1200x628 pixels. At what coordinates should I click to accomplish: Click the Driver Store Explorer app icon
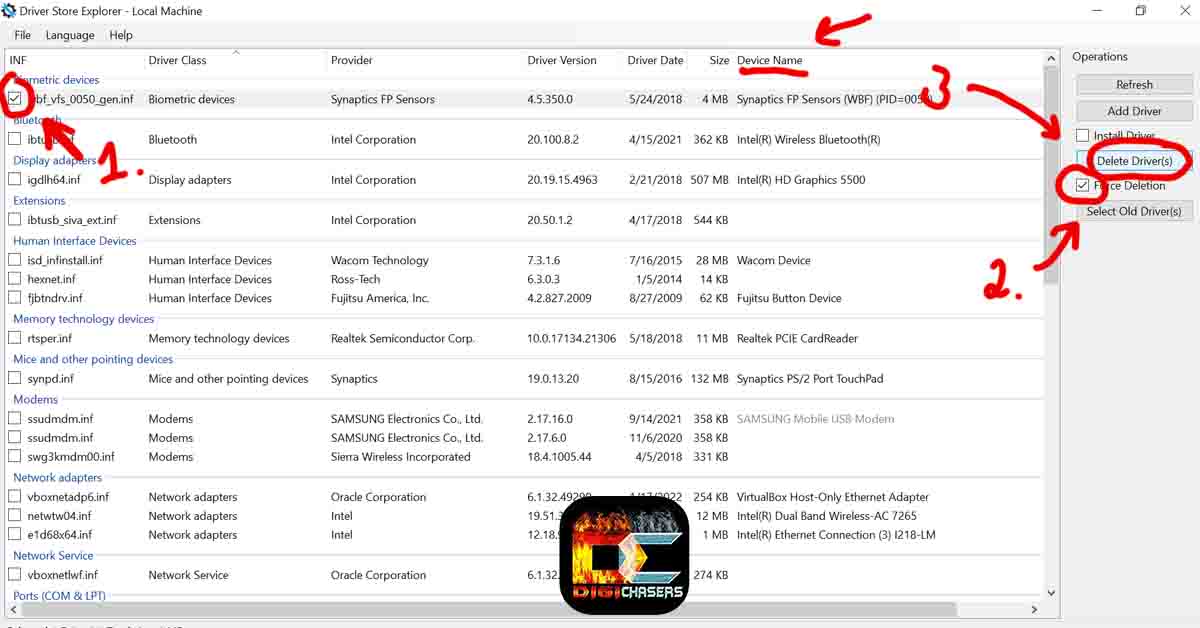(x=9, y=11)
